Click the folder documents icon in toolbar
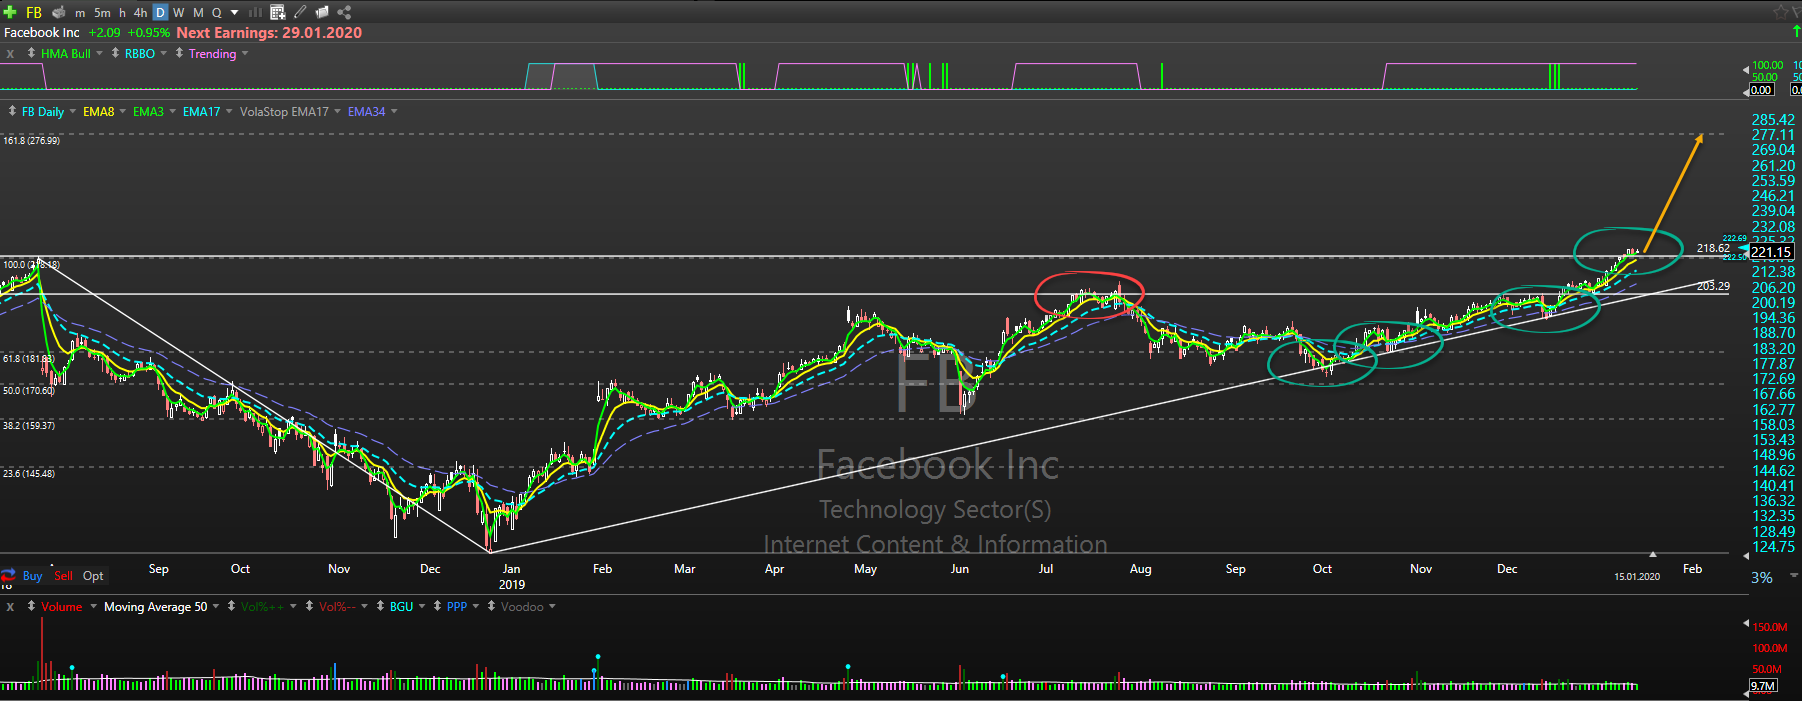The image size is (1802, 701). 322,13
